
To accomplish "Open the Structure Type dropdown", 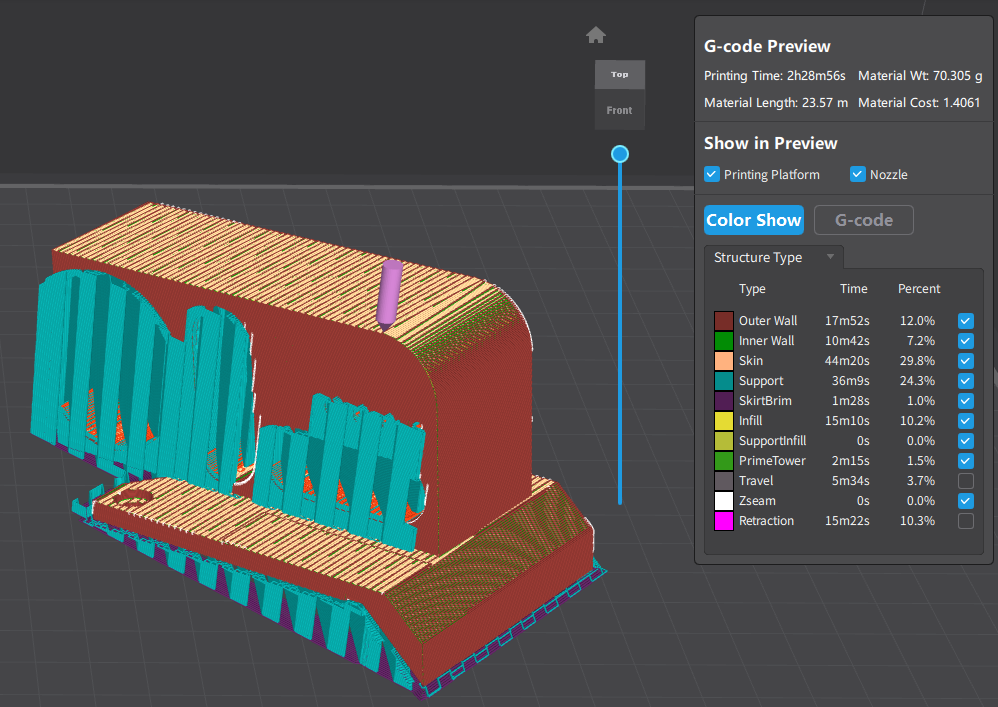I will click(772, 258).
